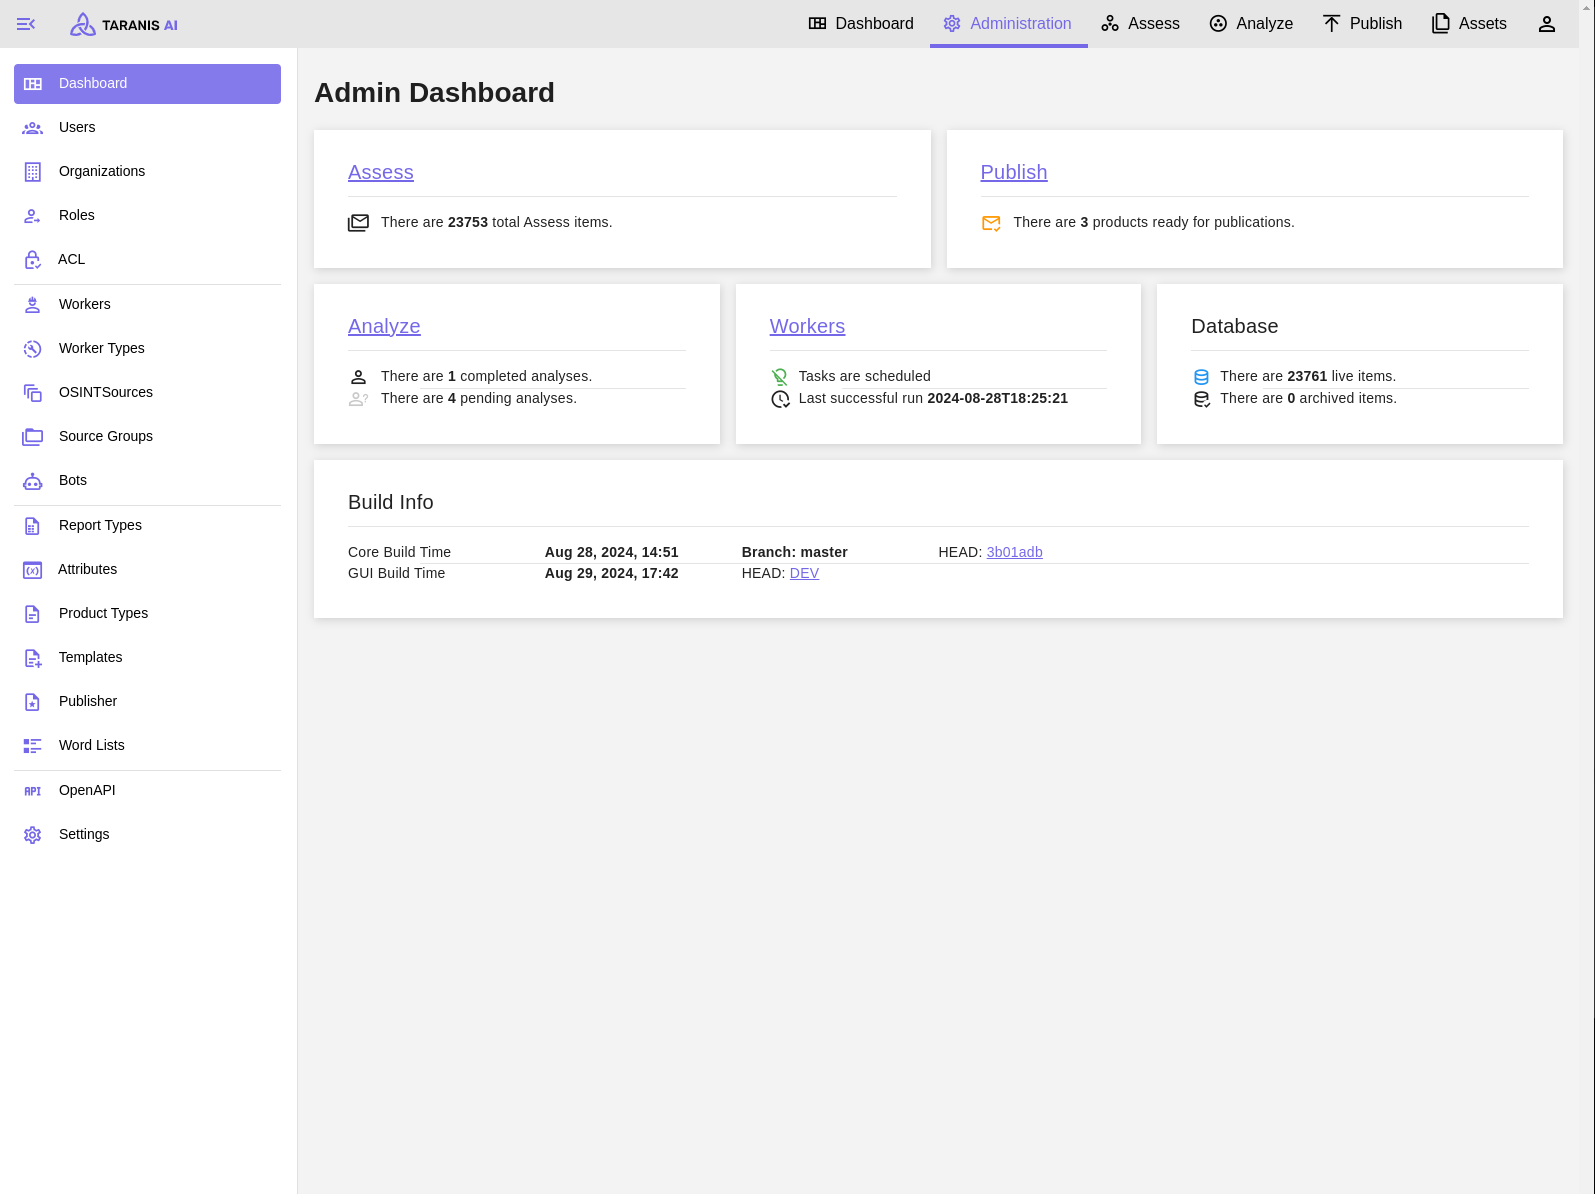The height and width of the screenshot is (1194, 1595).
Task: Collapse sidebar with hamburger menu icon
Action: (x=26, y=24)
